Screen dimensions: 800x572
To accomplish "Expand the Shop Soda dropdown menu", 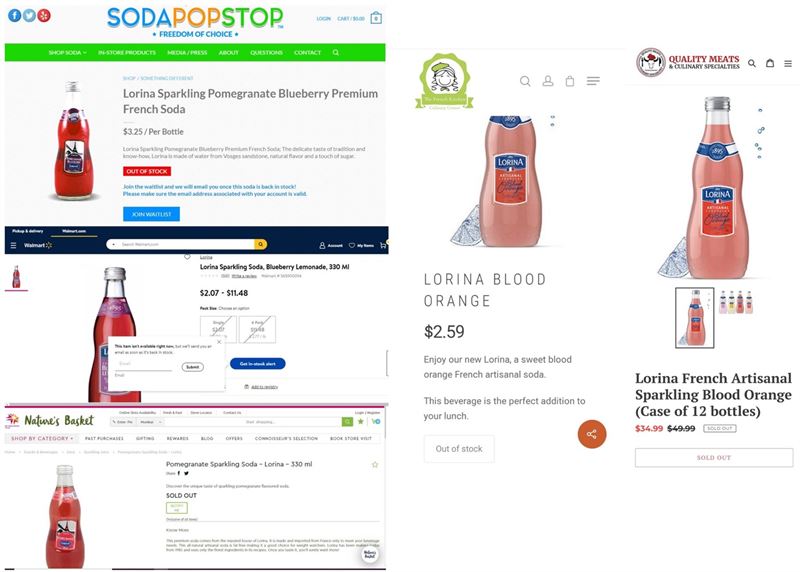I will click(67, 53).
